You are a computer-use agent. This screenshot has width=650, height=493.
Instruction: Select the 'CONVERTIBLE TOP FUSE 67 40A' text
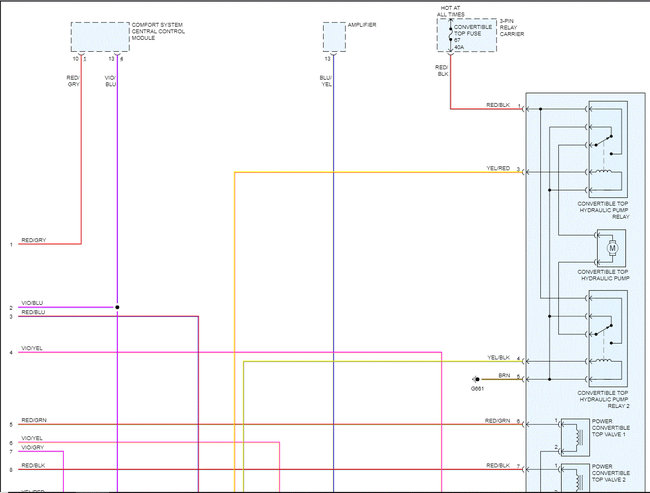coord(473,37)
